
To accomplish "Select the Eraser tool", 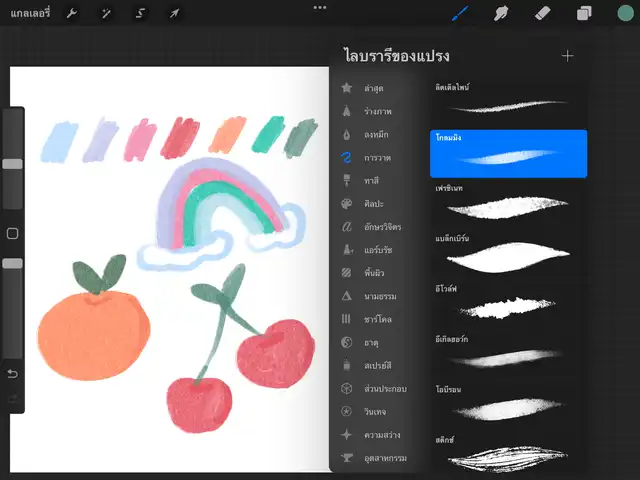I will [x=543, y=13].
